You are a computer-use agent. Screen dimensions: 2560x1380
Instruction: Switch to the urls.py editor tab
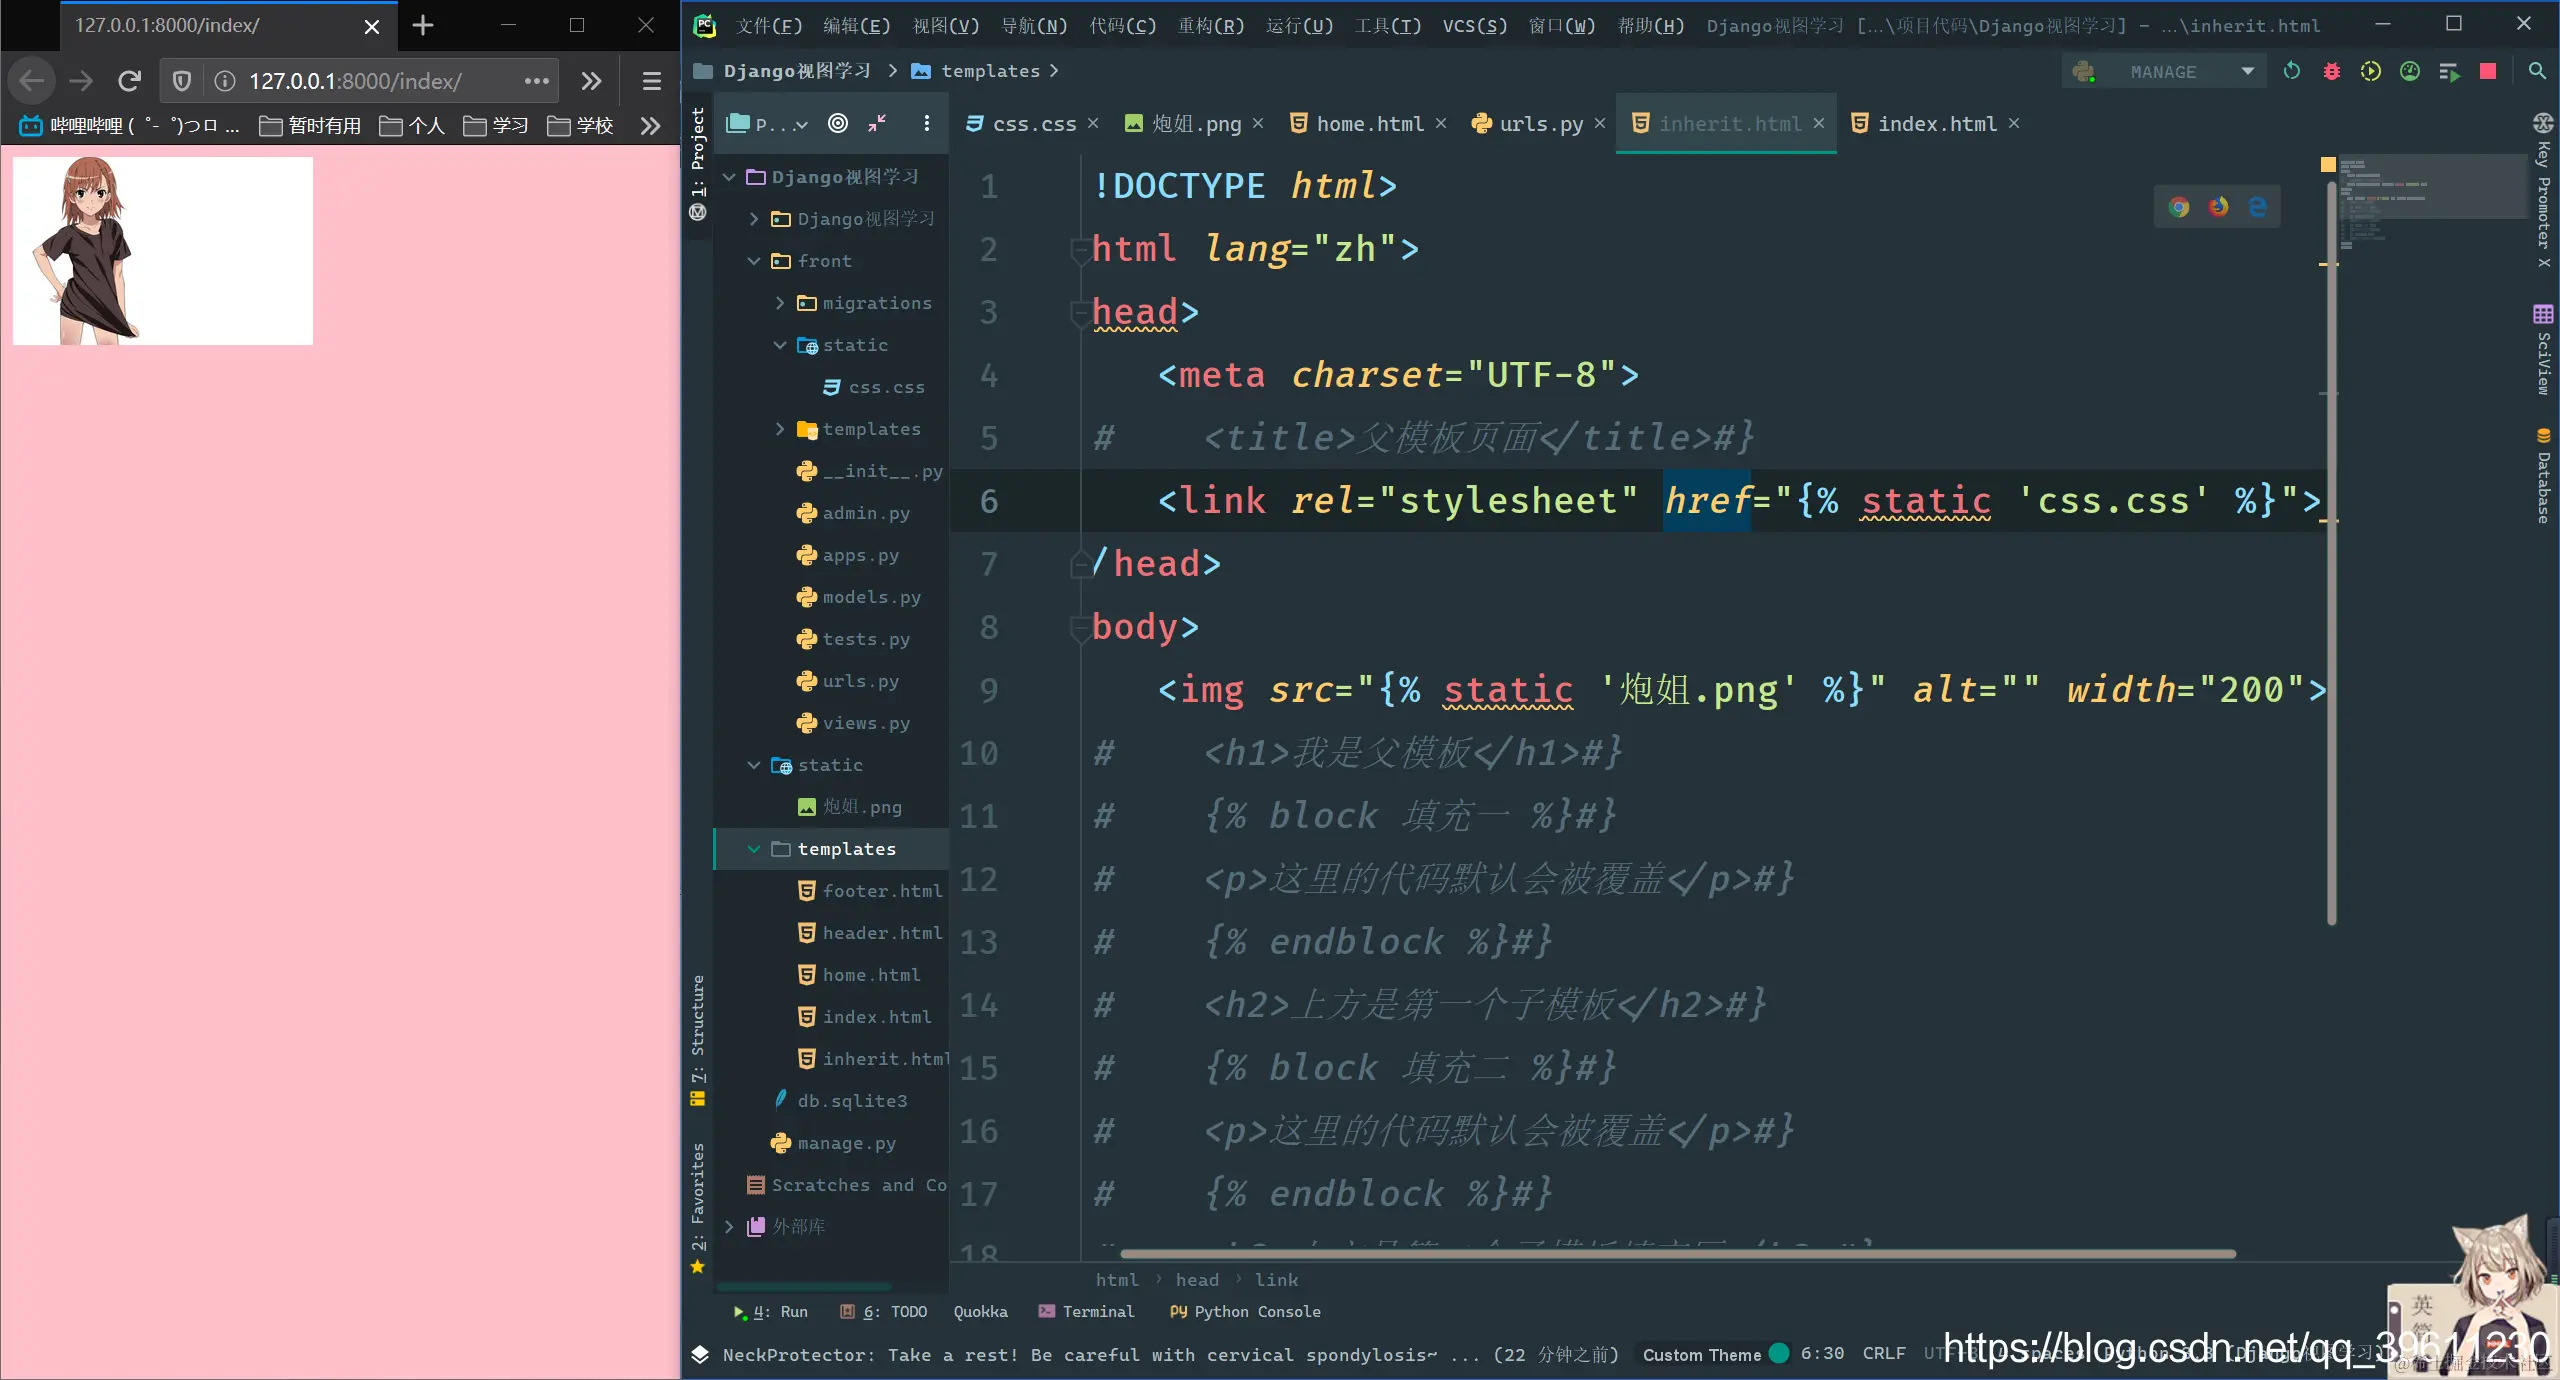1540,124
